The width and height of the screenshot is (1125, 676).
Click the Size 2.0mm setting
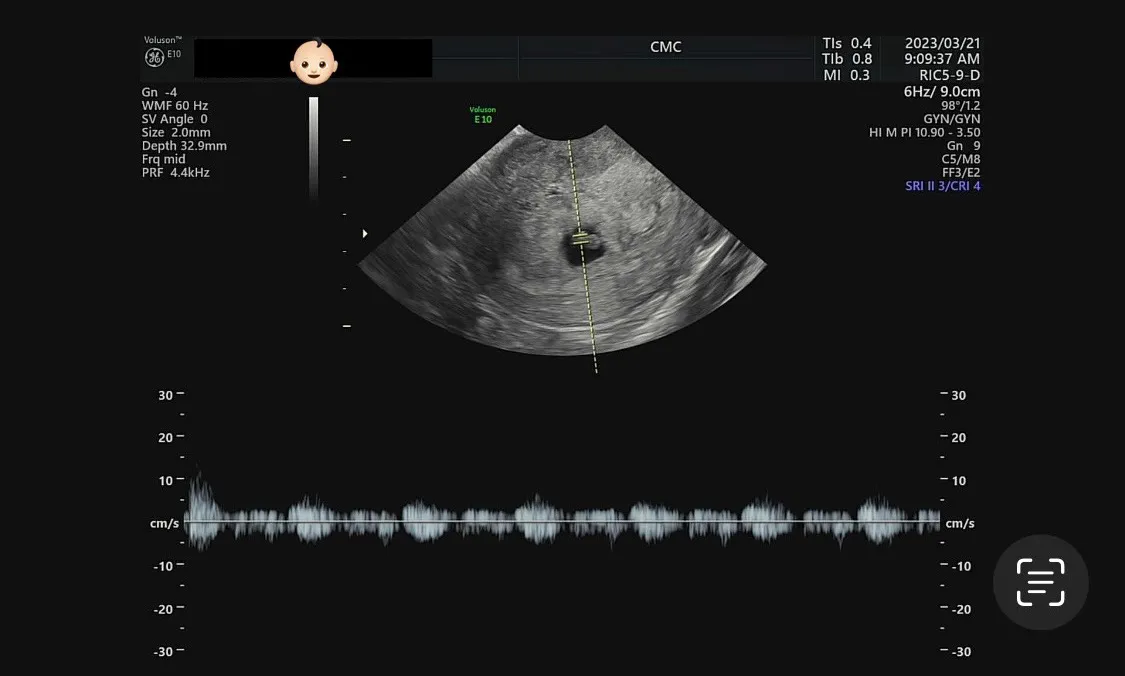tap(176, 132)
